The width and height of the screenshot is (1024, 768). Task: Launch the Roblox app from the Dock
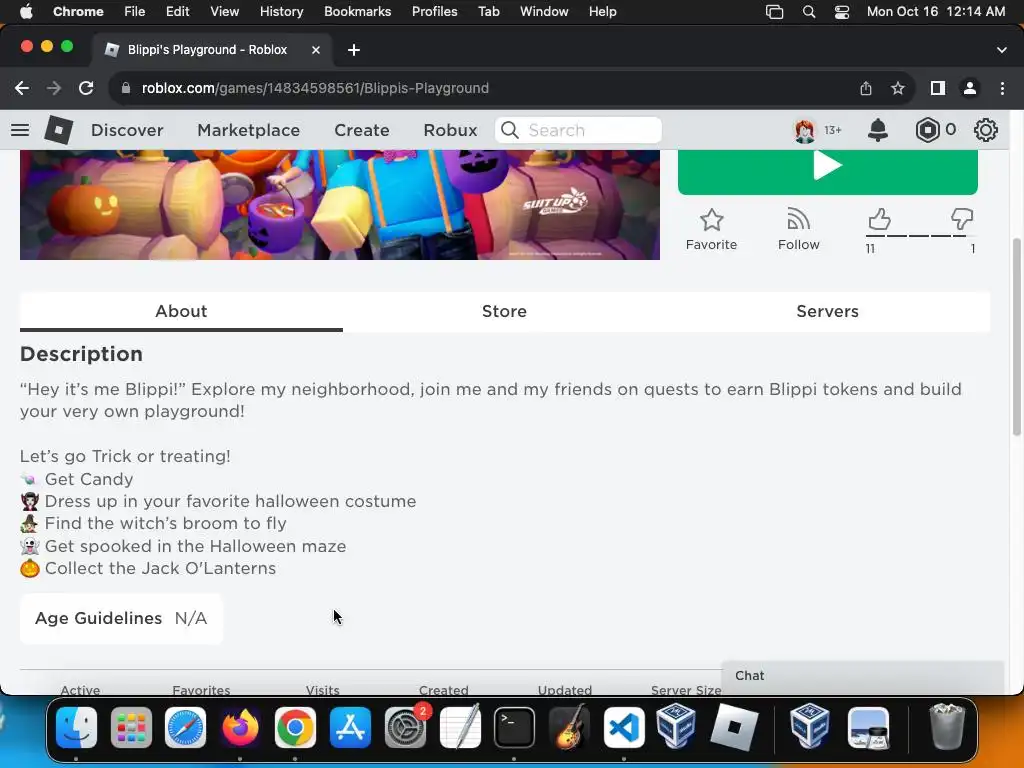pyautogui.click(x=734, y=728)
